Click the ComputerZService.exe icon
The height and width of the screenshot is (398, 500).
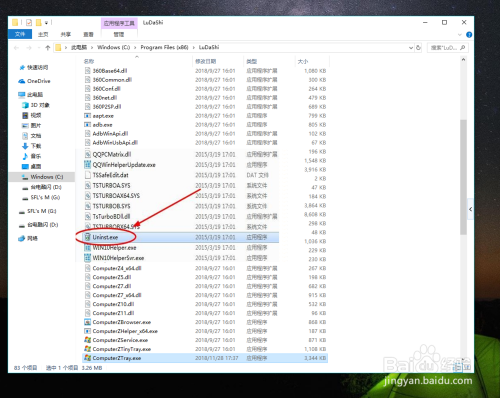(x=87, y=340)
